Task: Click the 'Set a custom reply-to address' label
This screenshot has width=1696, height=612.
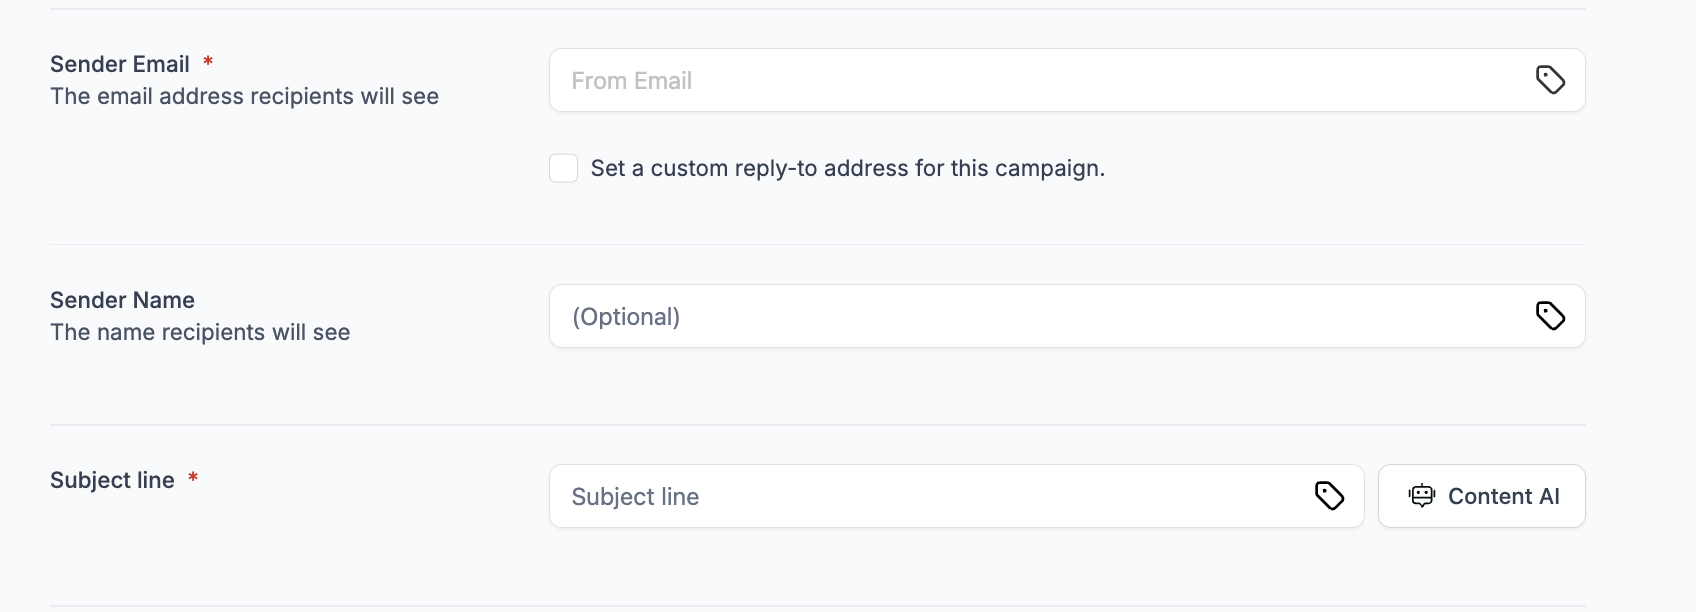Action: (848, 168)
